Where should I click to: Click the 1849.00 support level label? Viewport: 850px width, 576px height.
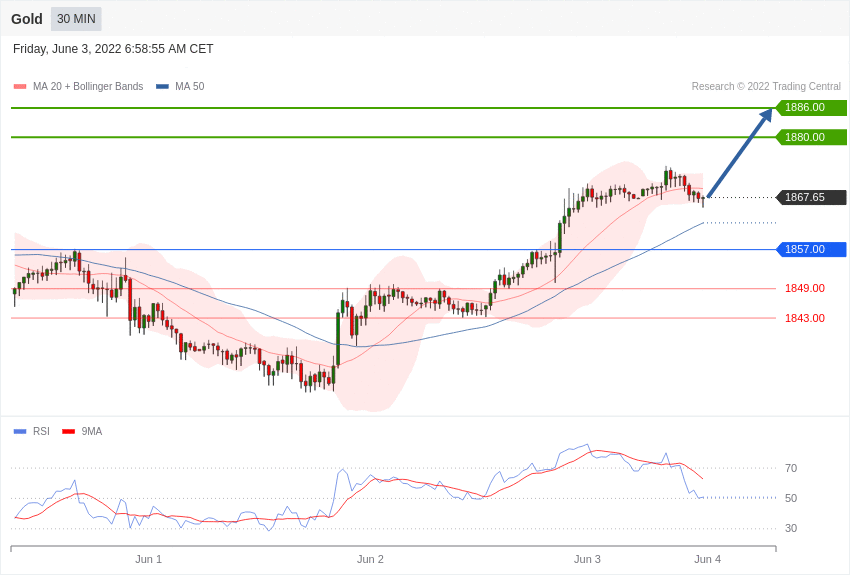click(804, 288)
